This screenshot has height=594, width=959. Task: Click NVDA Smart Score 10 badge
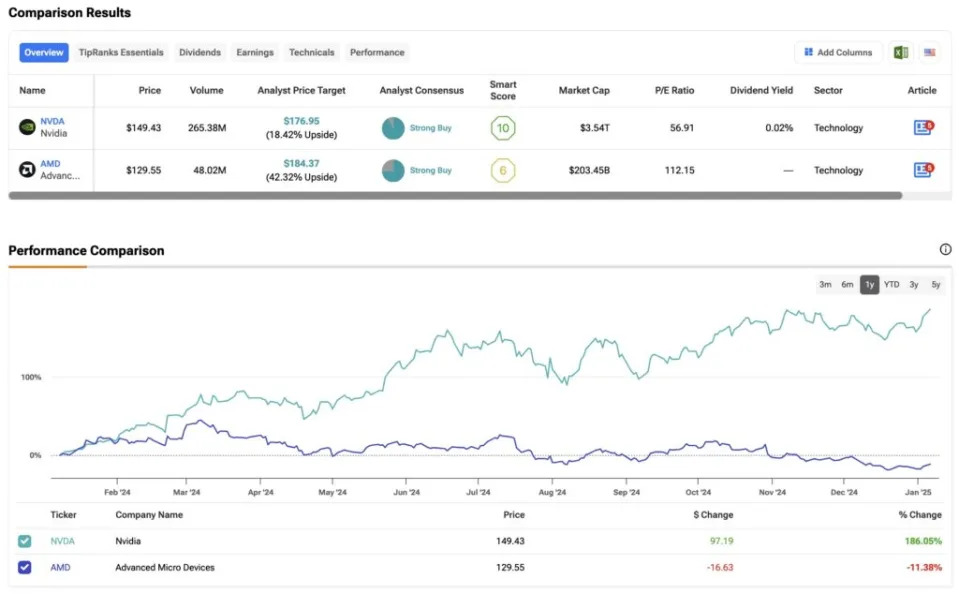click(503, 128)
